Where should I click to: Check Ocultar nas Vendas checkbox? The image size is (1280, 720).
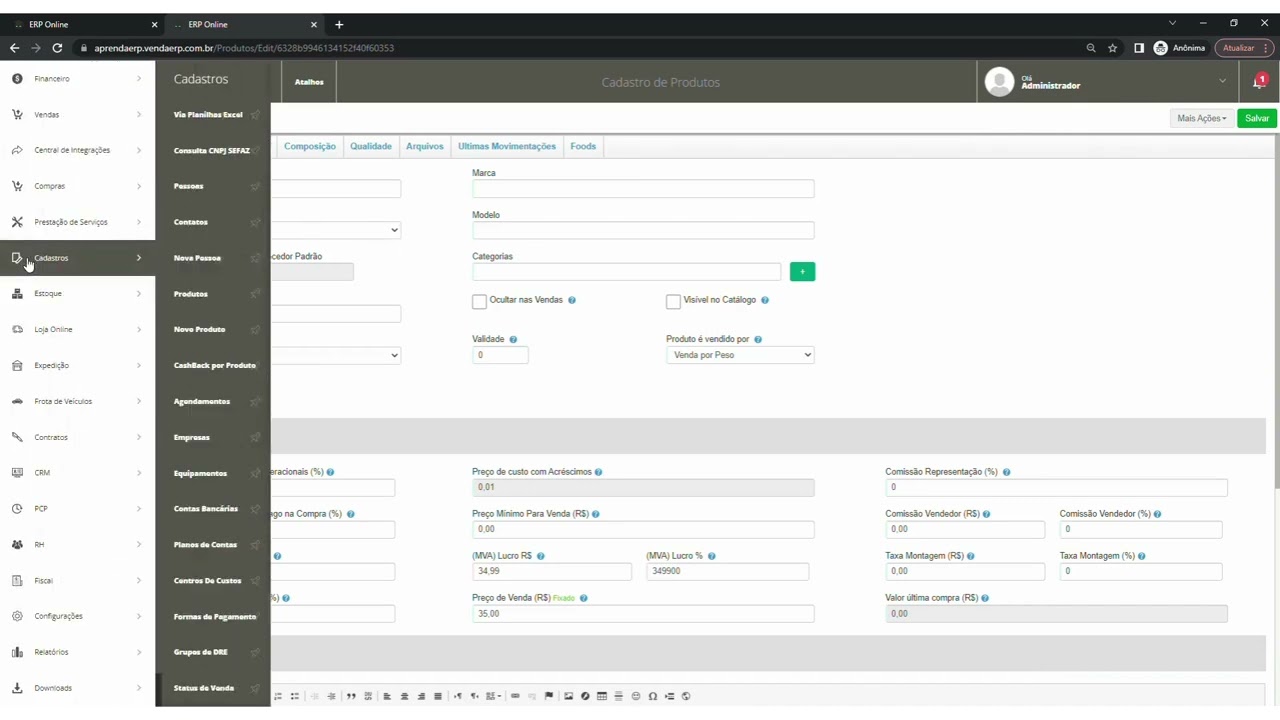[x=479, y=301]
